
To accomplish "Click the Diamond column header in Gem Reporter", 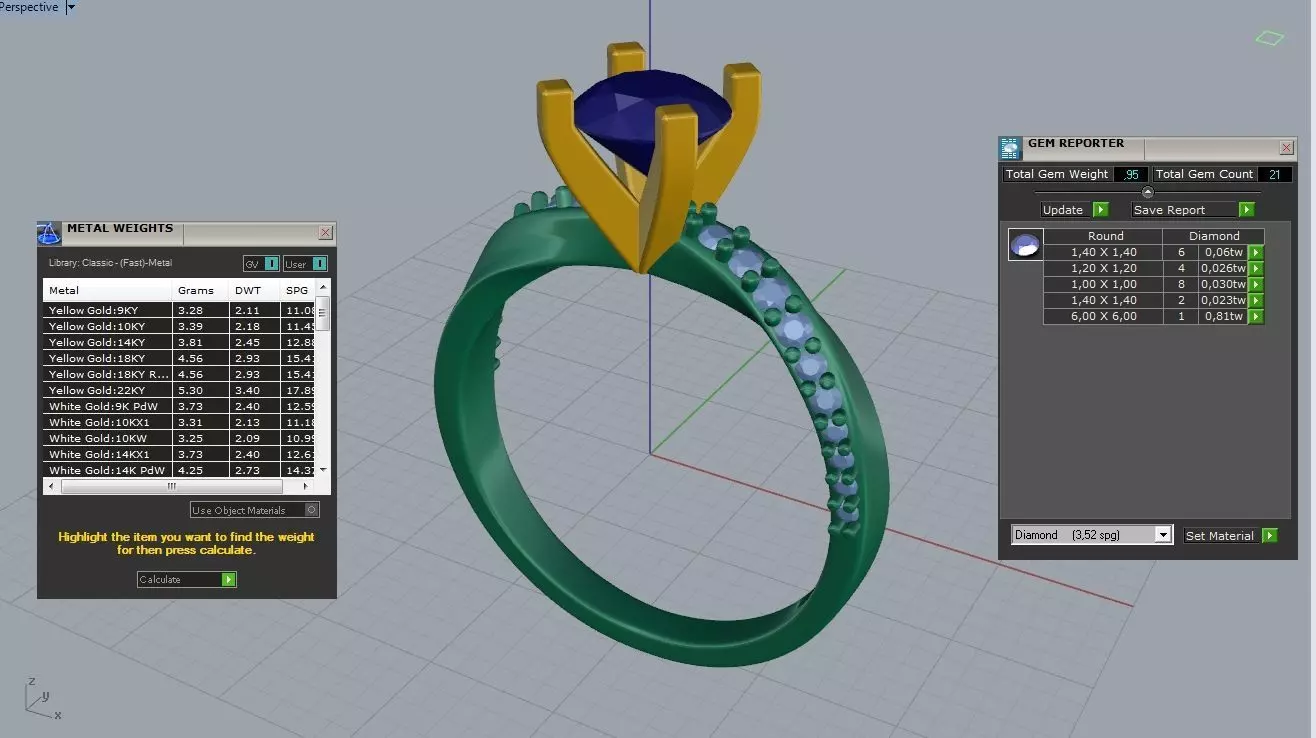I will pos(1214,236).
